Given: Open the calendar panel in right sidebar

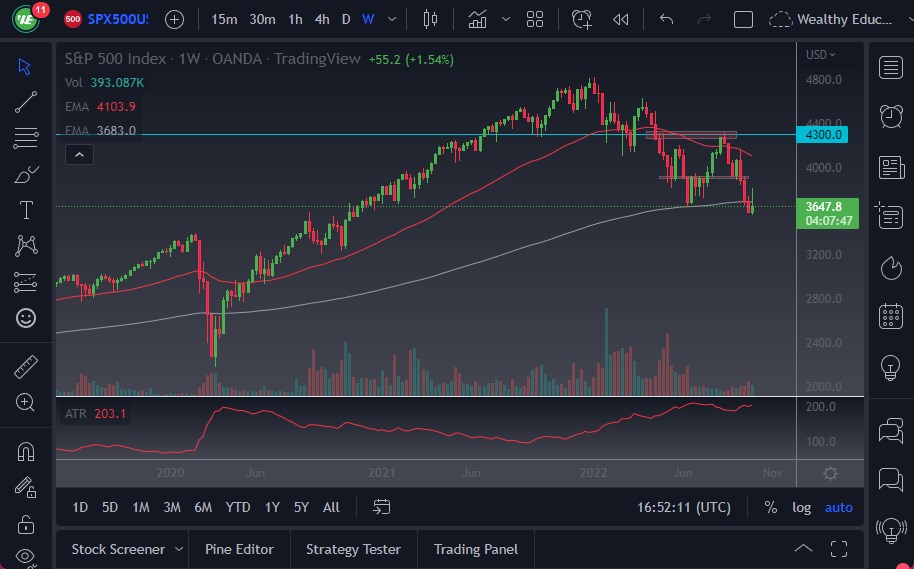Looking at the screenshot, I should click(890, 317).
